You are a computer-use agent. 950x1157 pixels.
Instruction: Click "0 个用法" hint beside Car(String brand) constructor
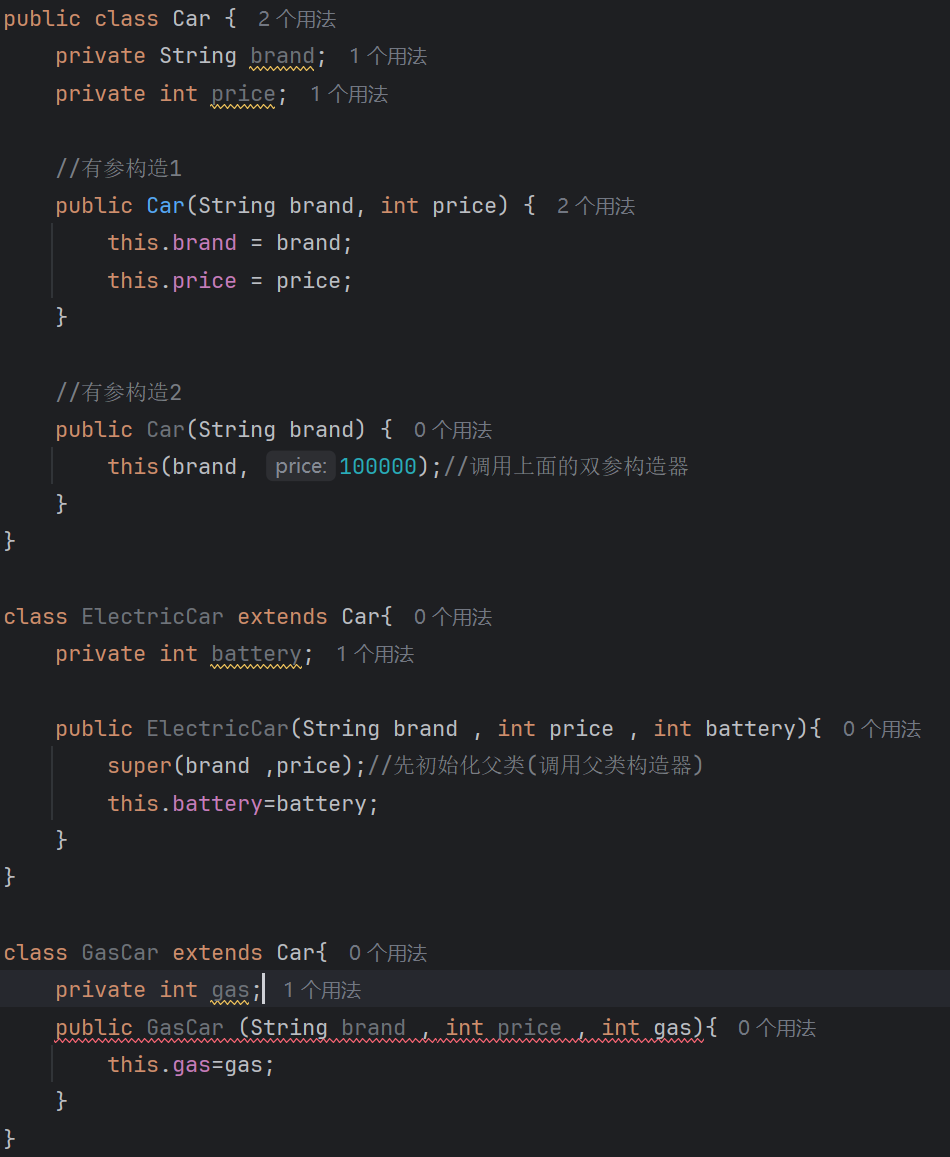[x=452, y=430]
